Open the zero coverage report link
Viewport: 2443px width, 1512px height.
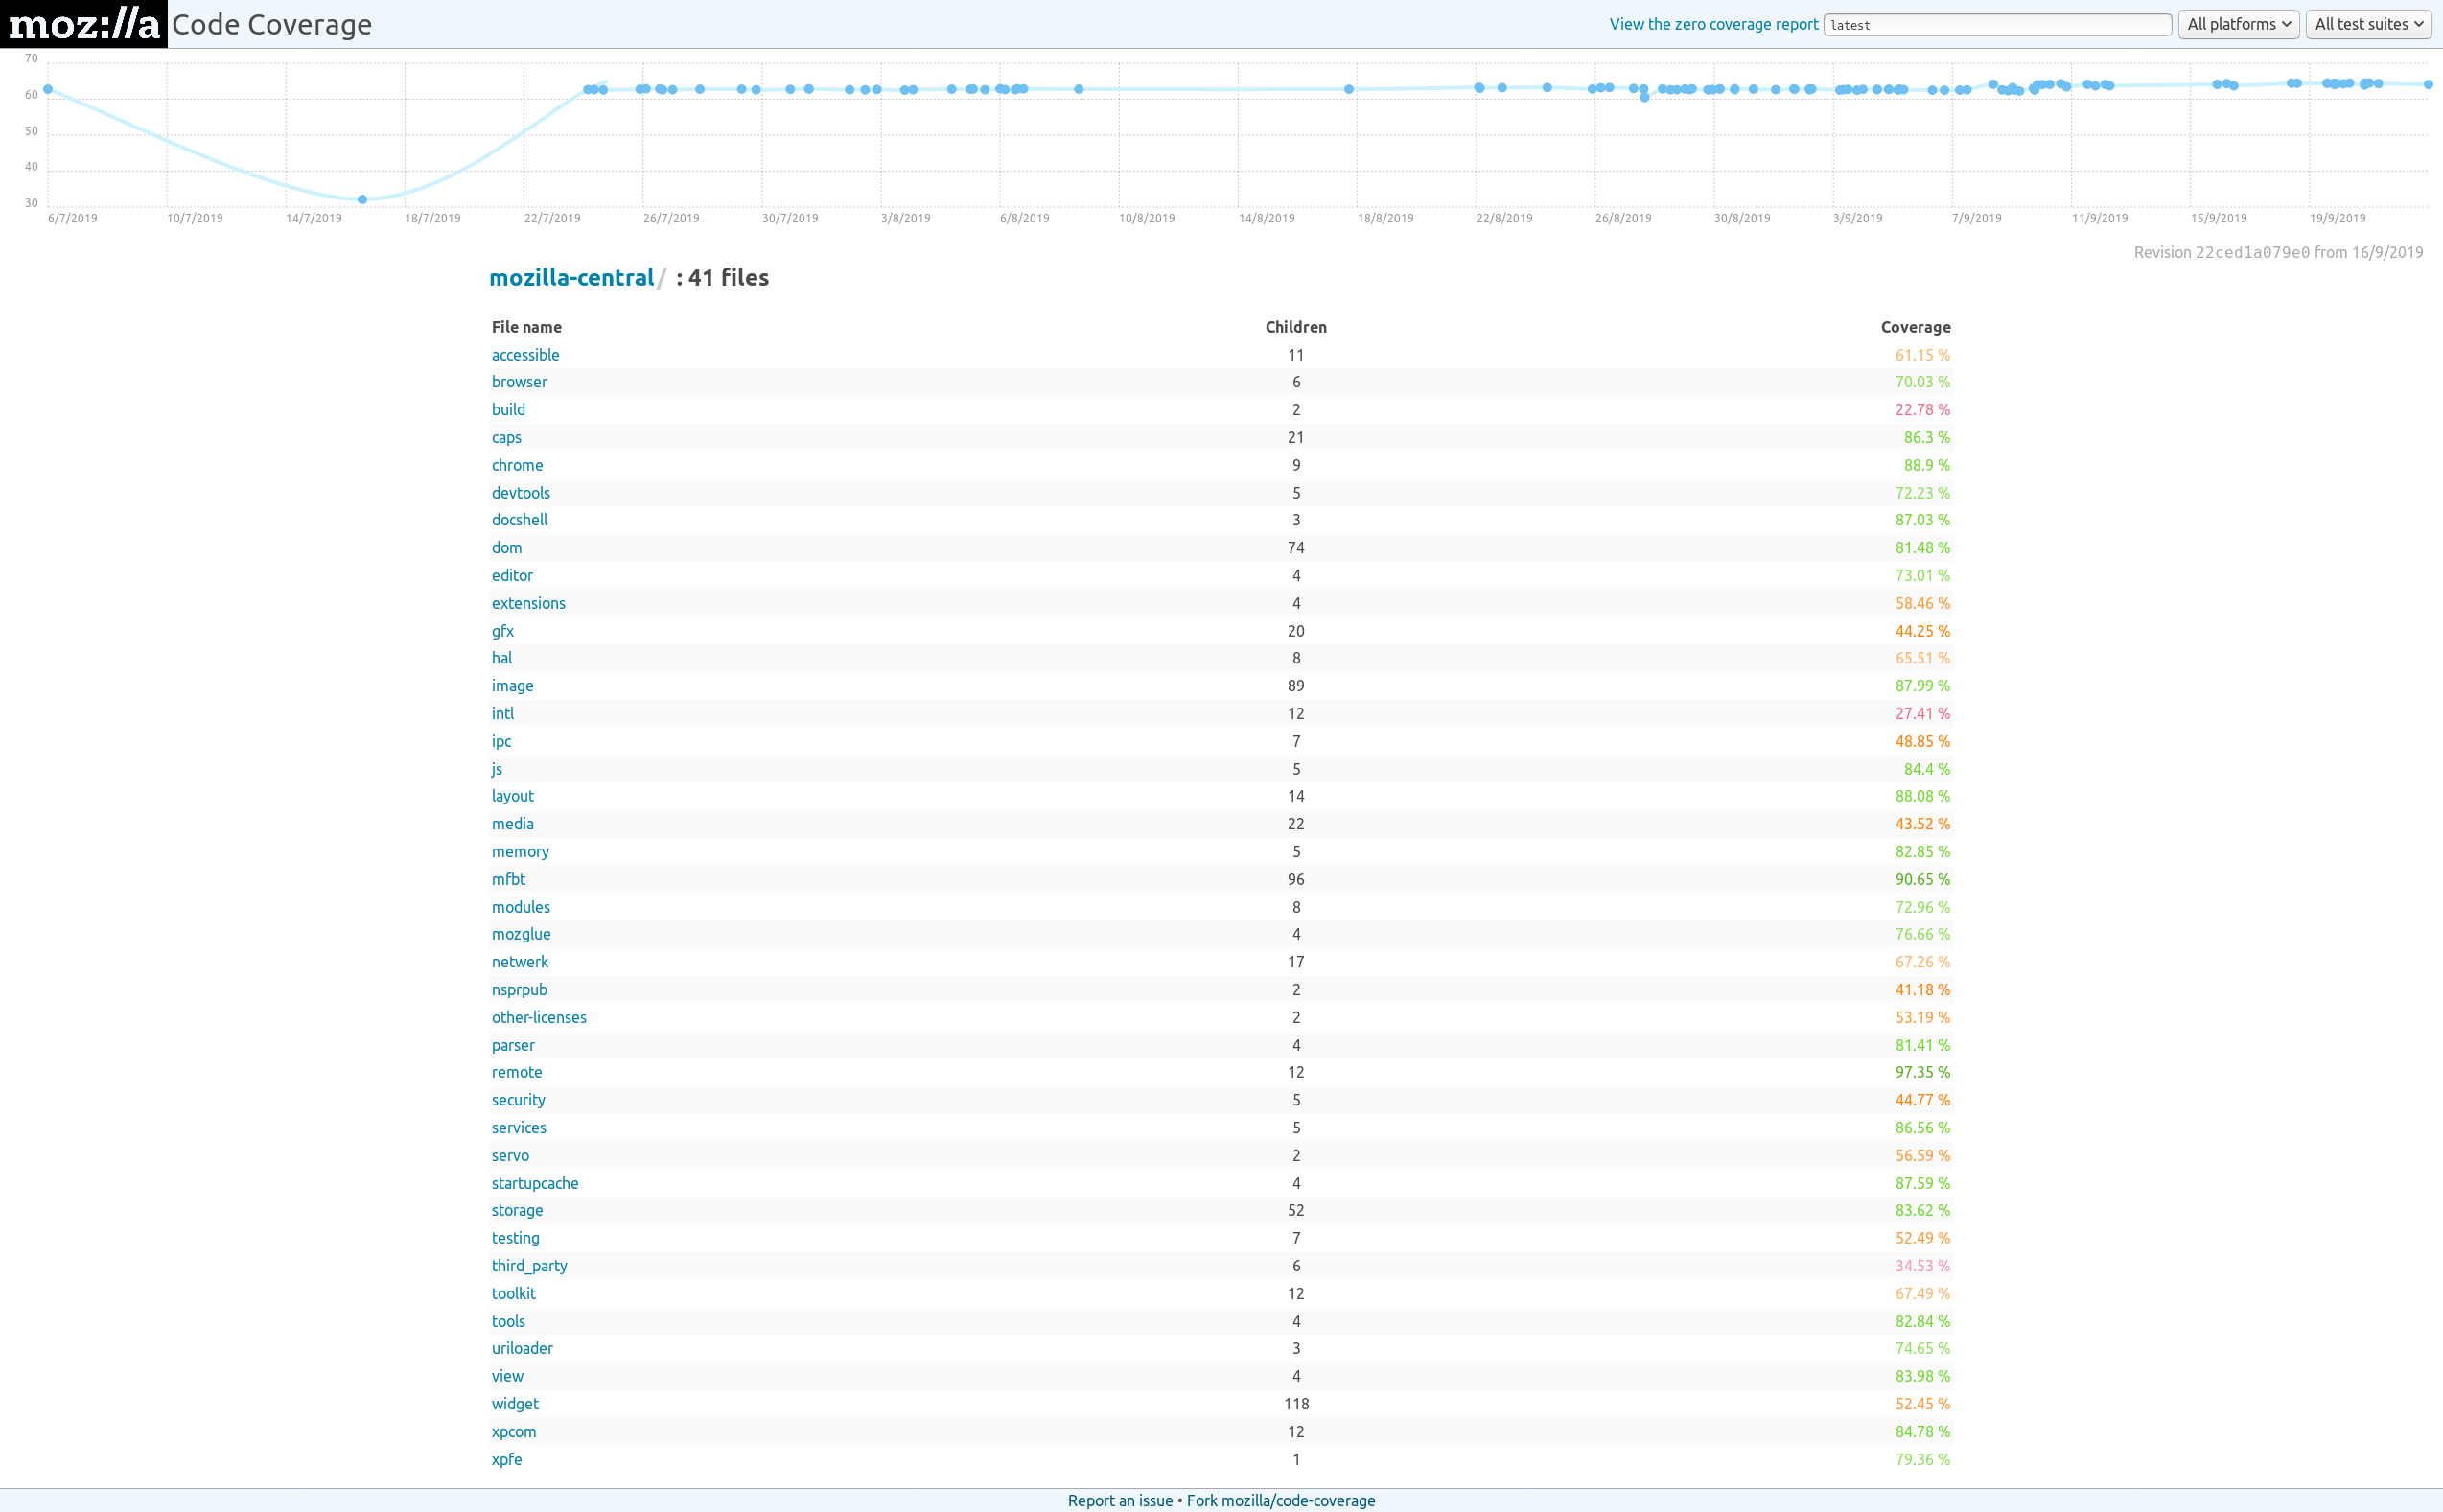point(1713,24)
